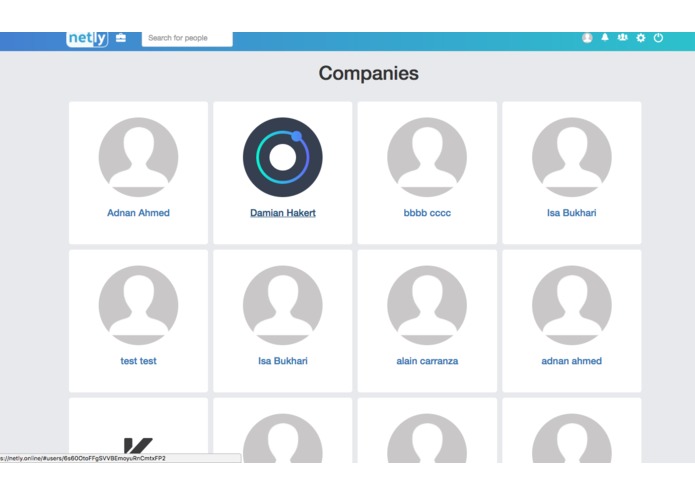Open settings gear icon
695x494 pixels.
tap(640, 38)
